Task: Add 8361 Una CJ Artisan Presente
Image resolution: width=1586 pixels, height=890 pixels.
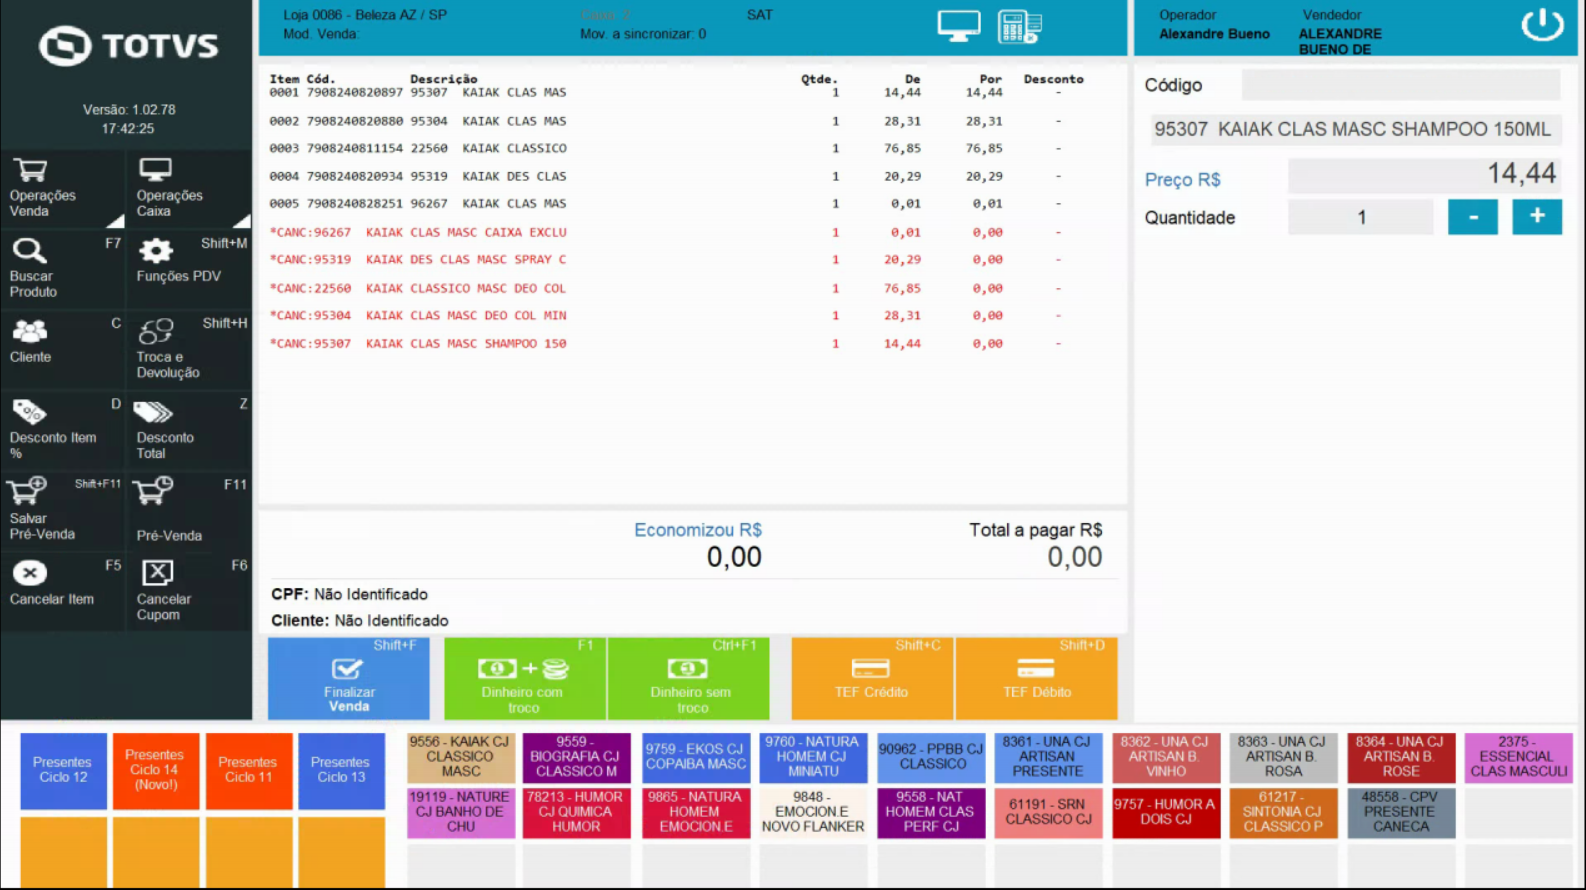Action: coord(1048,758)
